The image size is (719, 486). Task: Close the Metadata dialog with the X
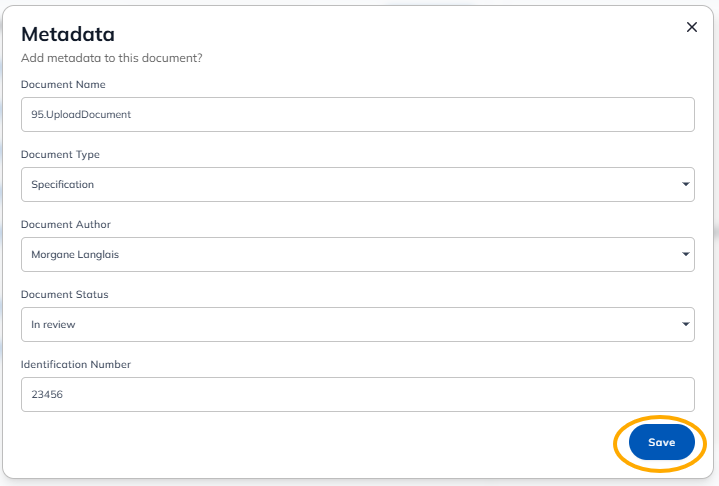point(691,27)
